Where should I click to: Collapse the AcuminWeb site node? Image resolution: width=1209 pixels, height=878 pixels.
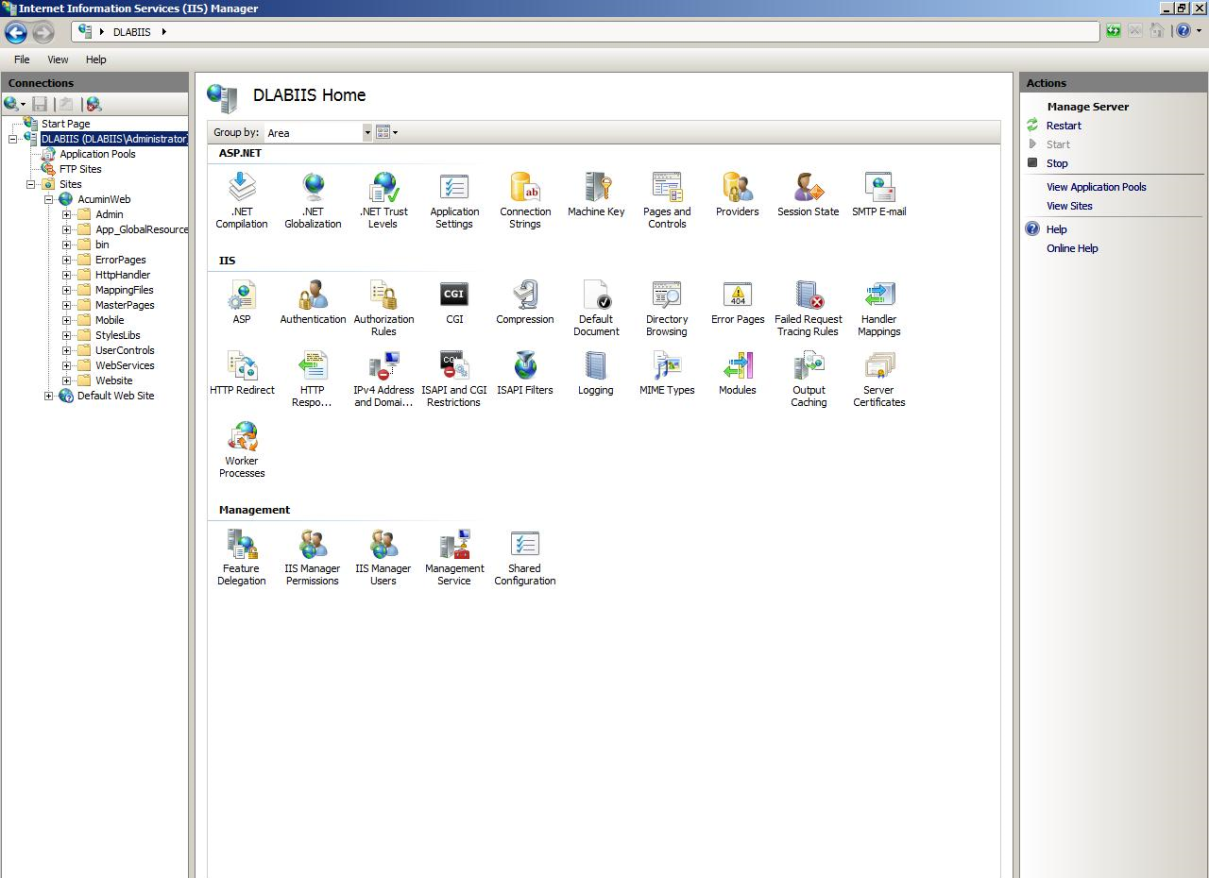[49, 199]
